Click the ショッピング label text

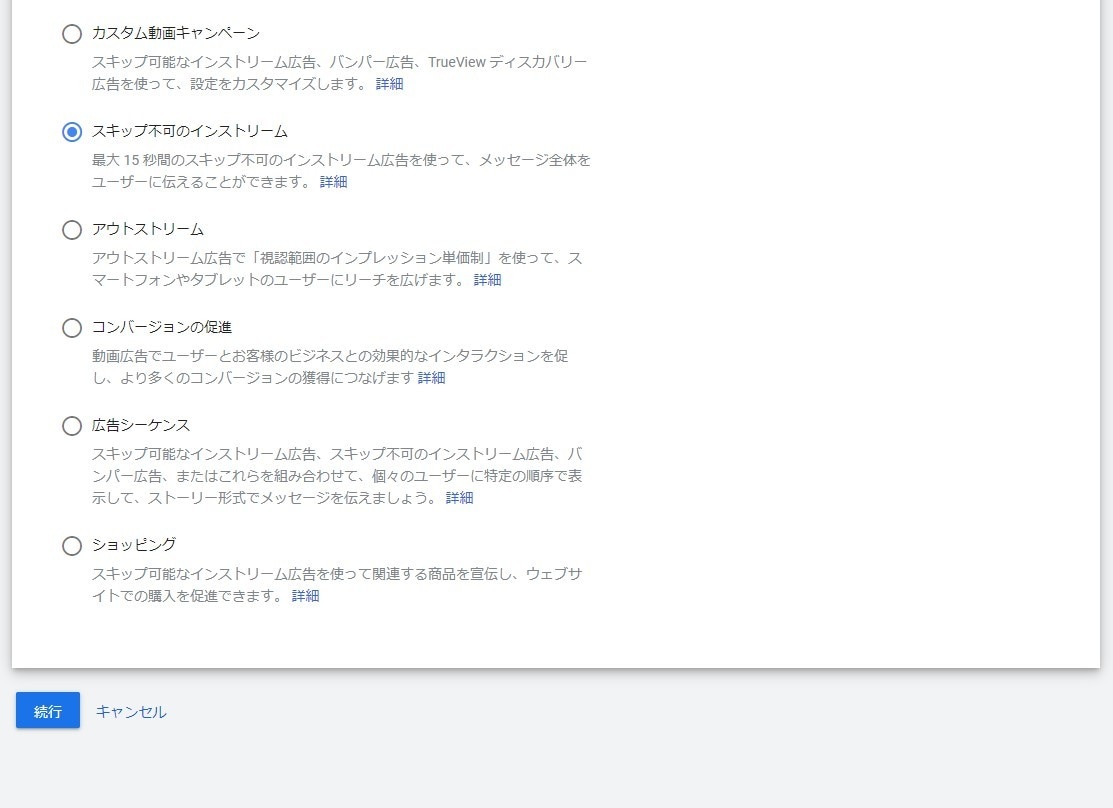(133, 545)
